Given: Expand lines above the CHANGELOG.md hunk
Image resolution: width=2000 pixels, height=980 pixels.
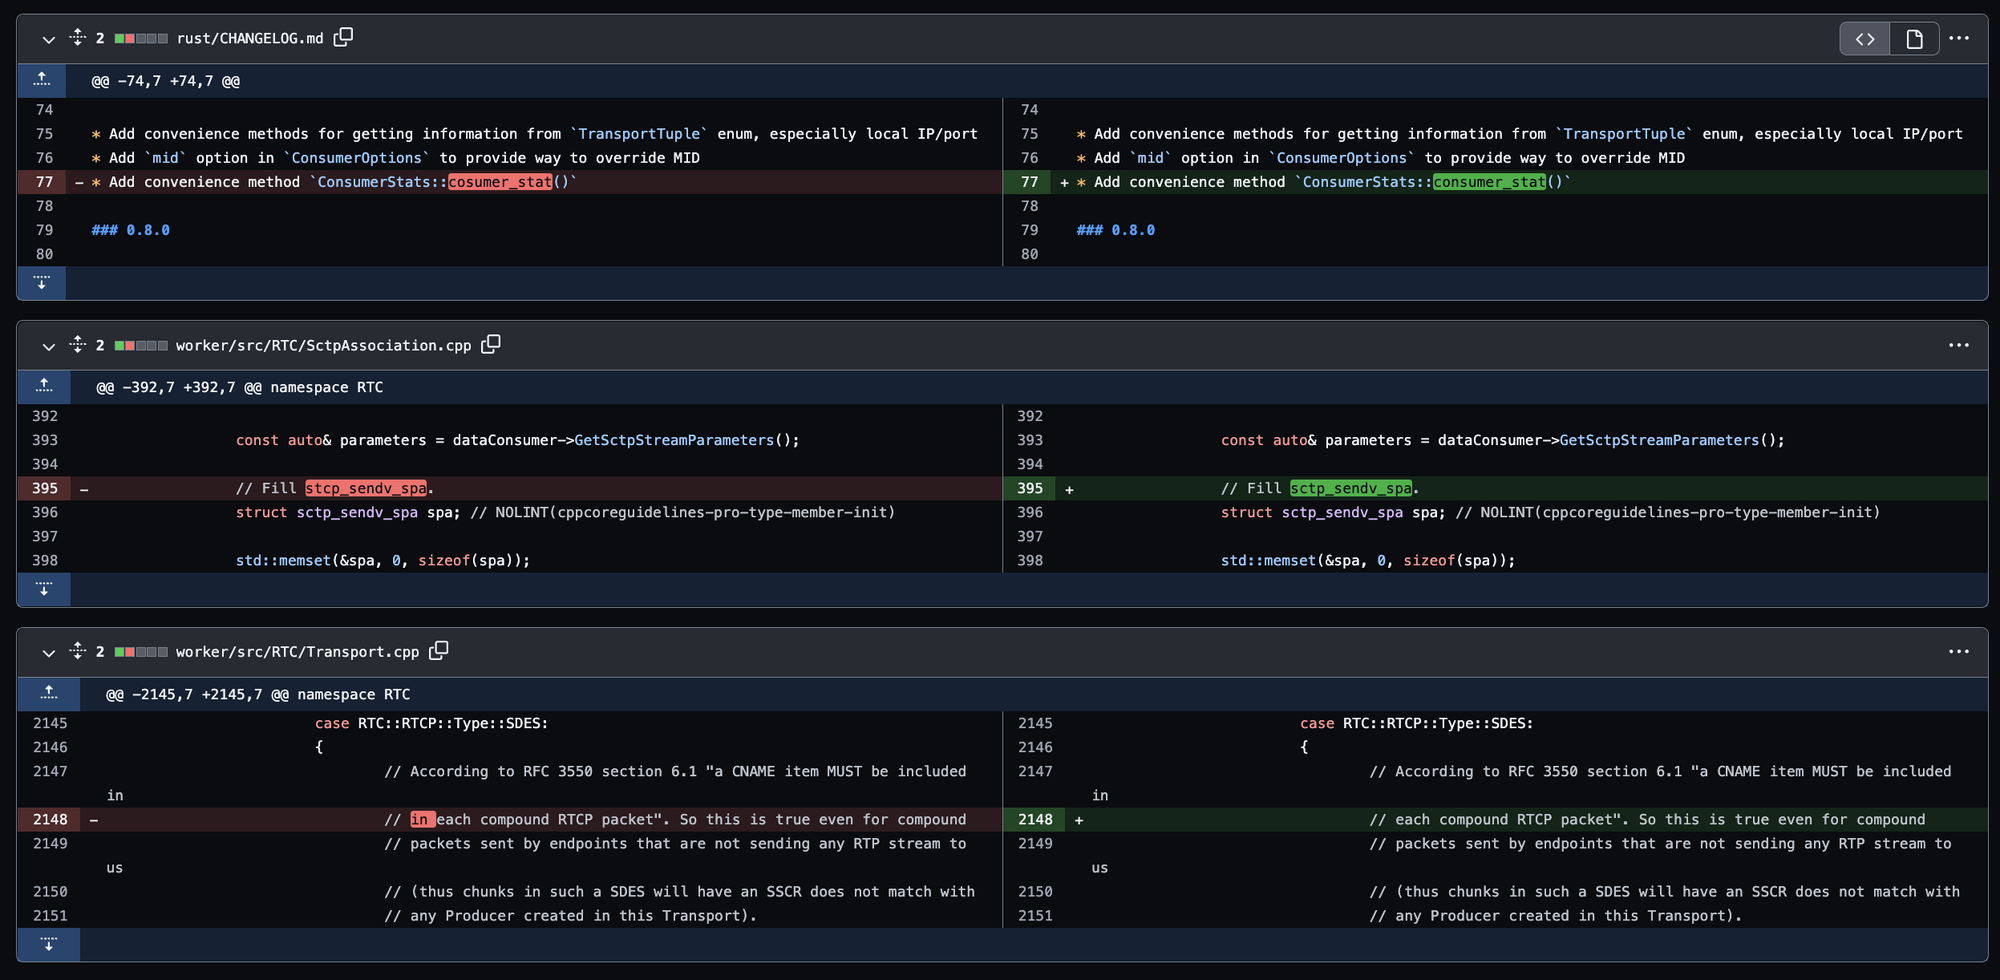Looking at the screenshot, I should point(42,80).
